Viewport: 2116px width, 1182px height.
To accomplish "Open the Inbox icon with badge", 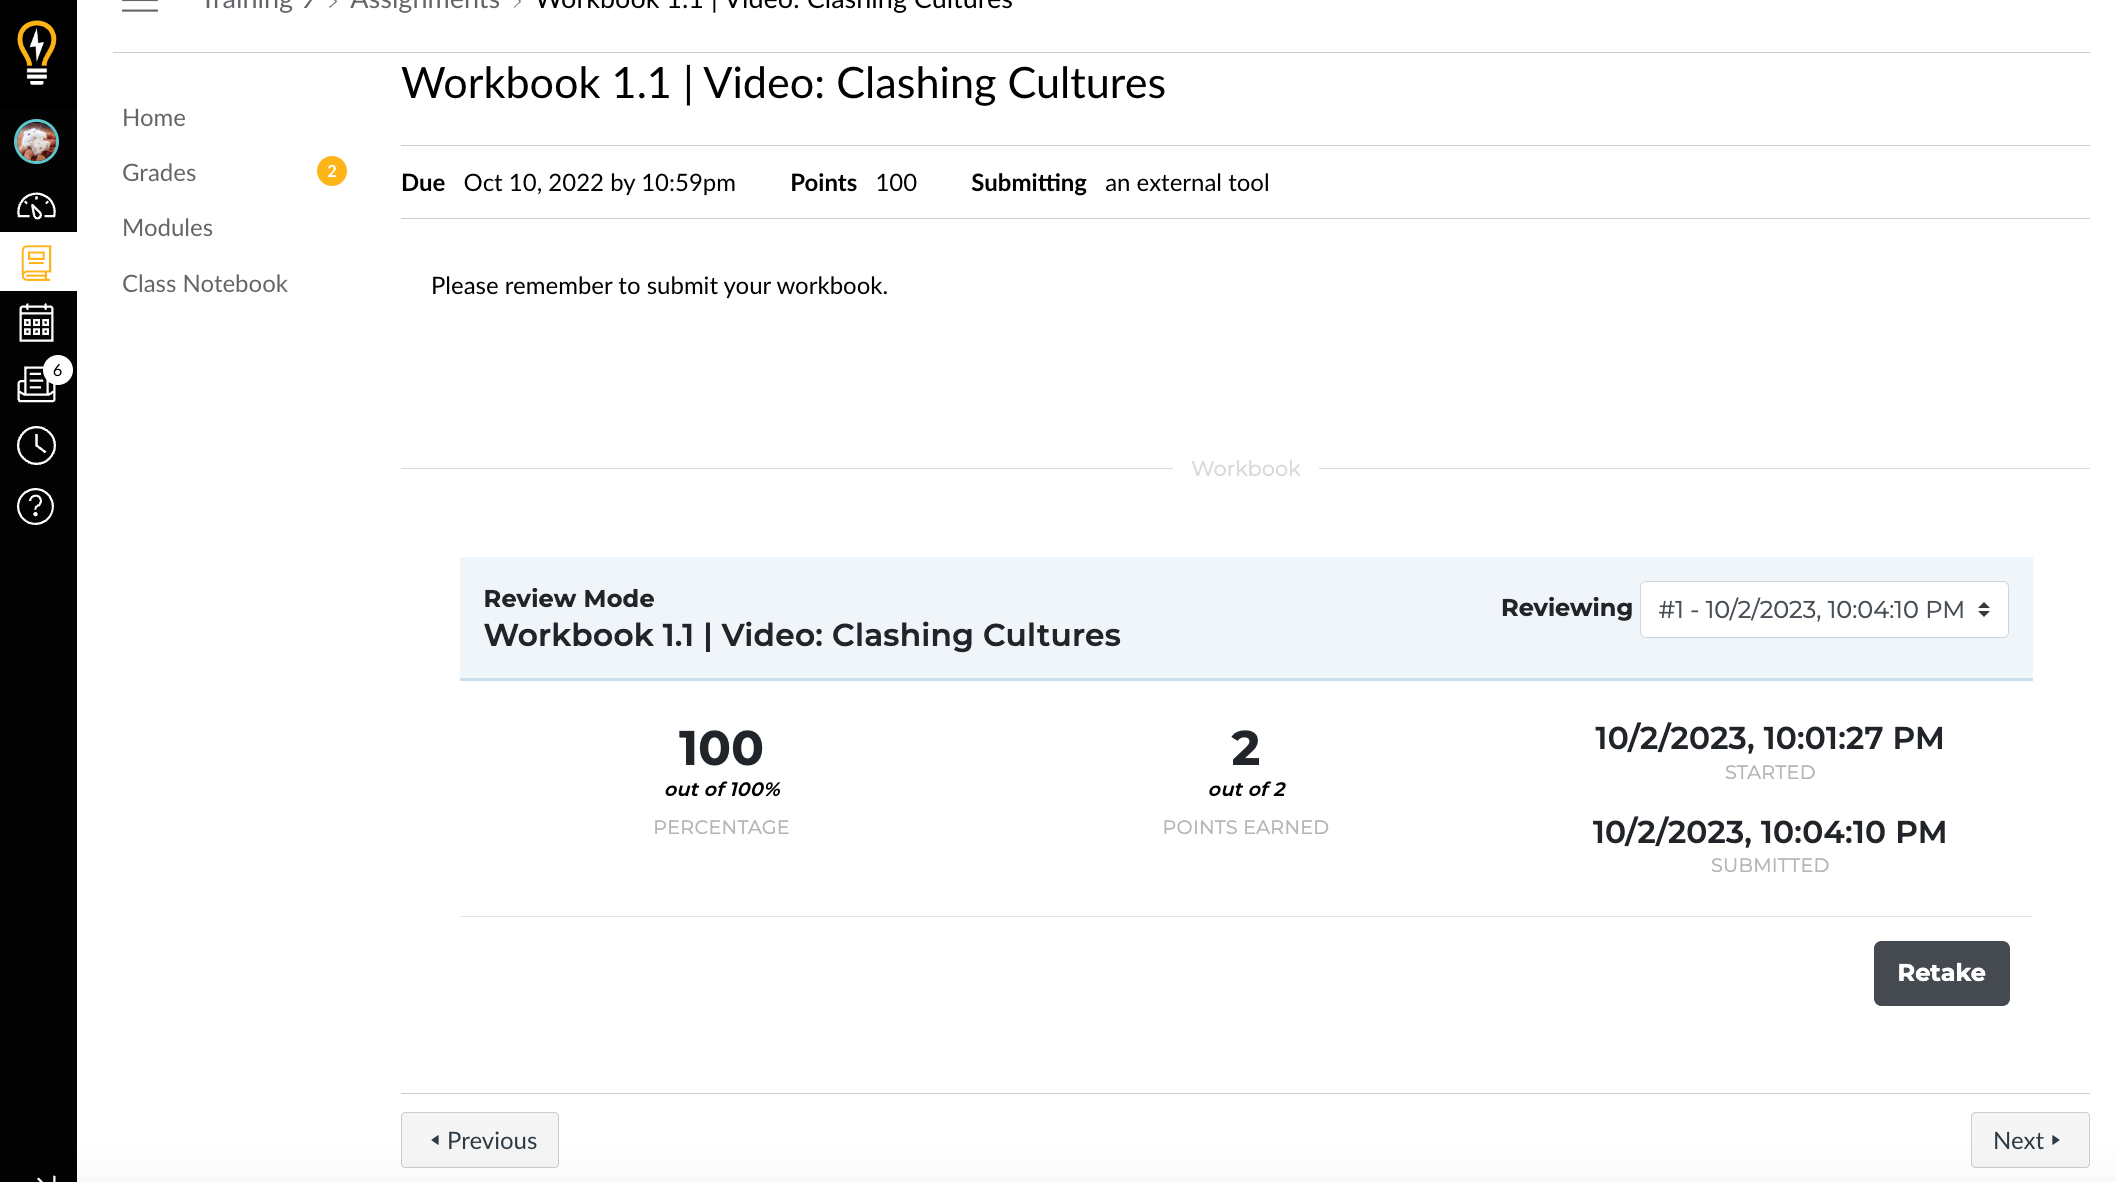I will click(37, 383).
